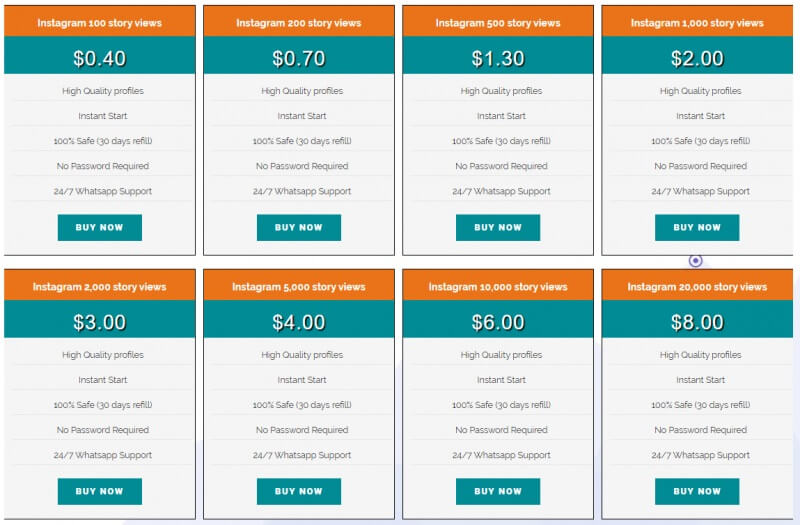The height and width of the screenshot is (525, 800).
Task: Click the $8.00 price banner
Action: [697, 319]
